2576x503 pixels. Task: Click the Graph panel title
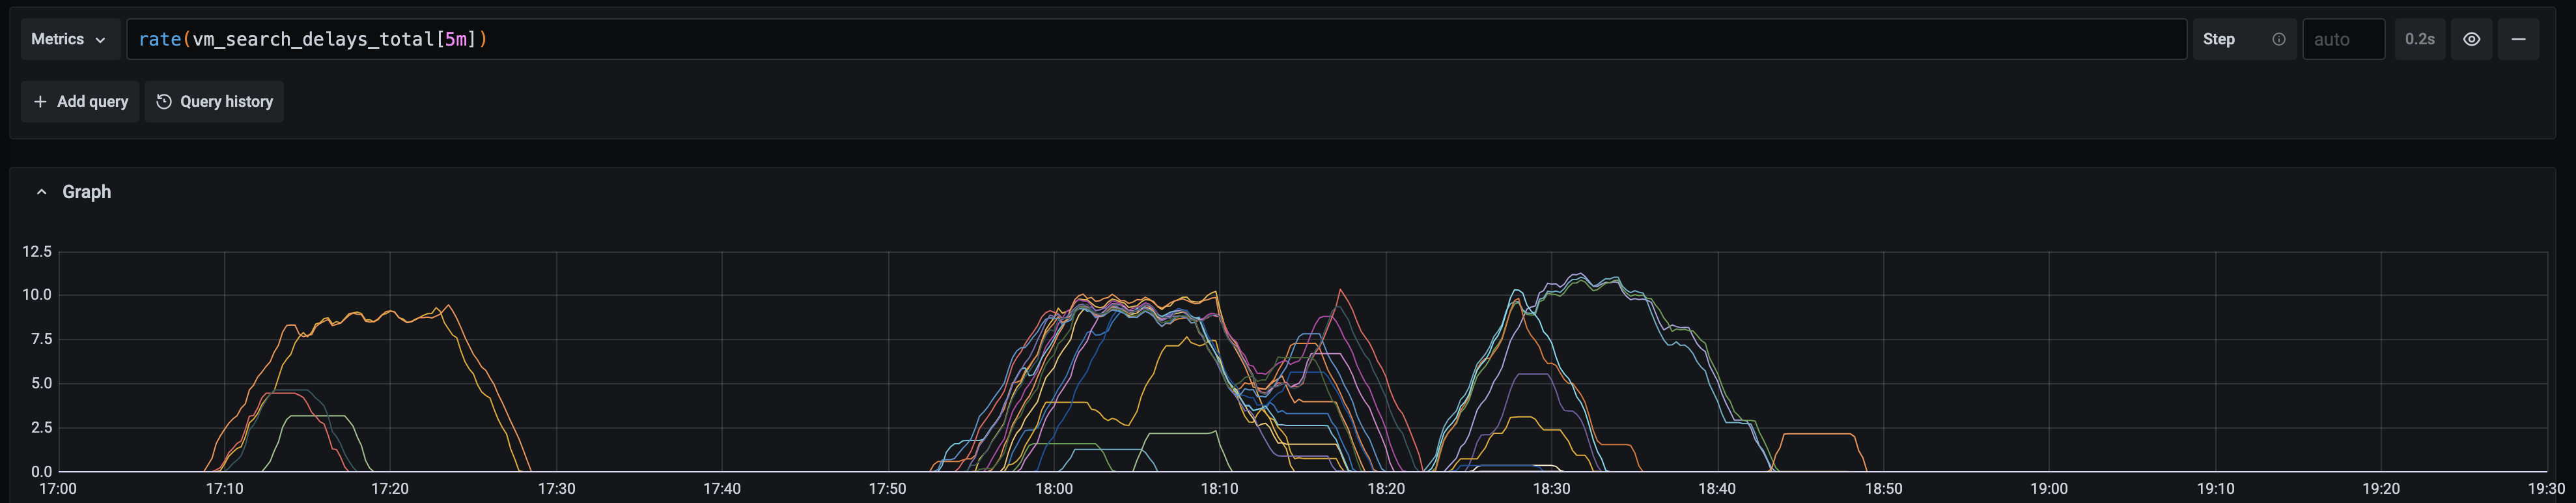[87, 192]
